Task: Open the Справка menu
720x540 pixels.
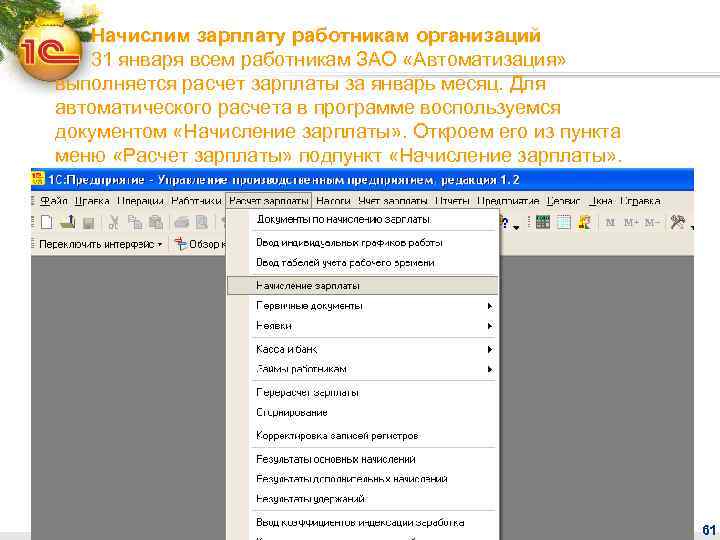Action: 641,201
